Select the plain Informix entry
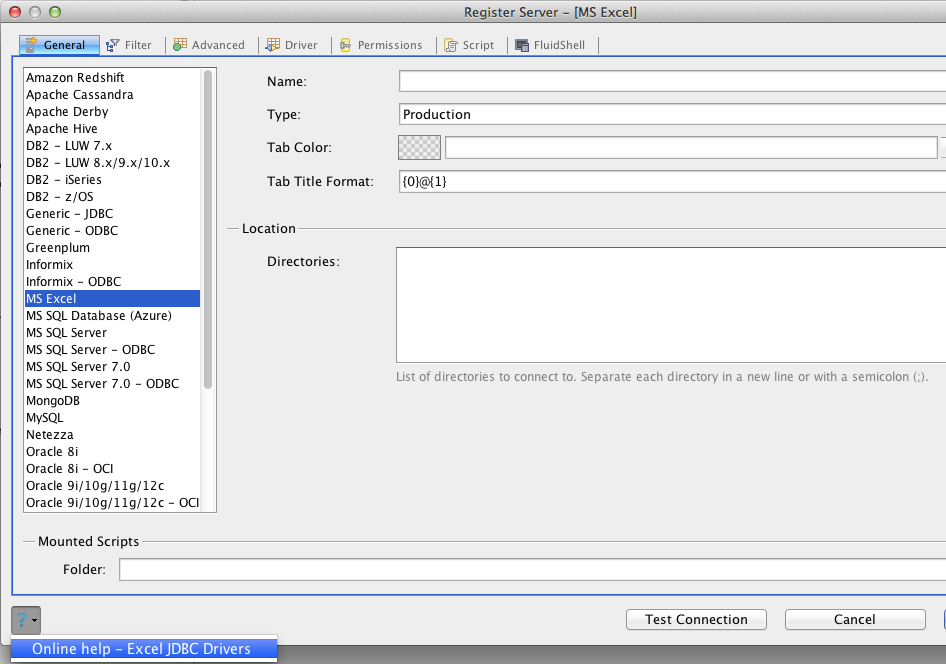946x664 pixels. [112, 265]
